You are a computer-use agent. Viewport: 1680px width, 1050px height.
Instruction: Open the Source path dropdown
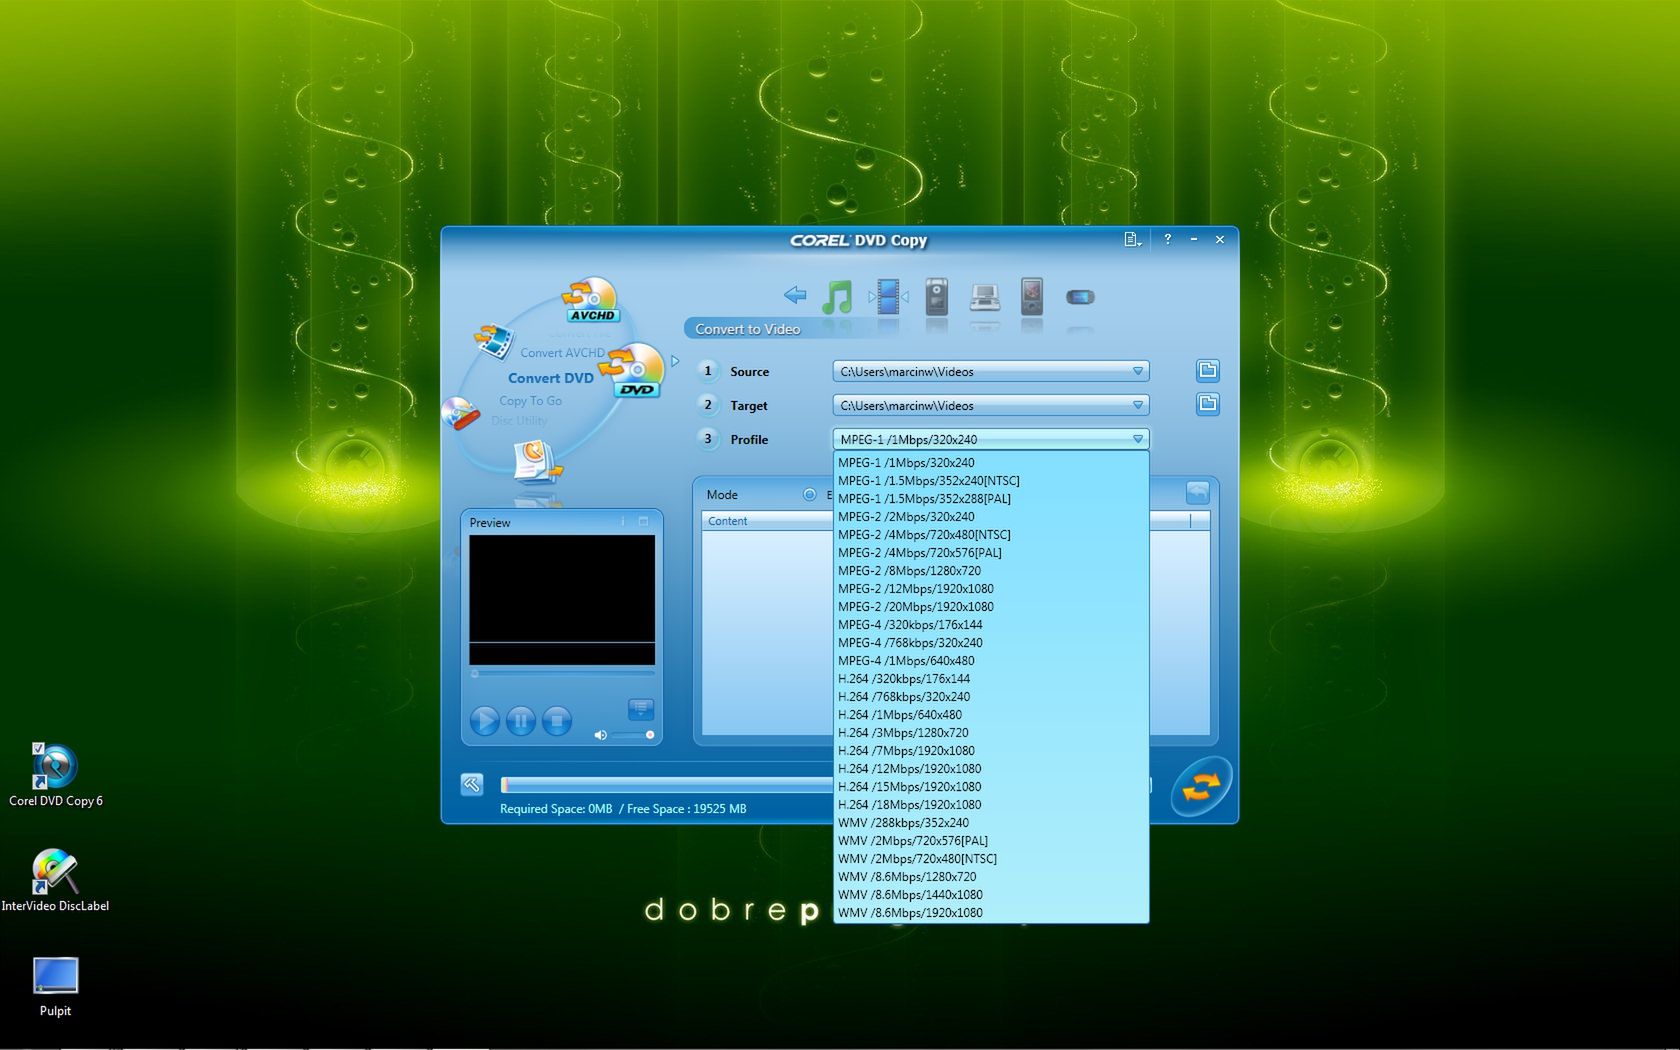click(x=1138, y=371)
